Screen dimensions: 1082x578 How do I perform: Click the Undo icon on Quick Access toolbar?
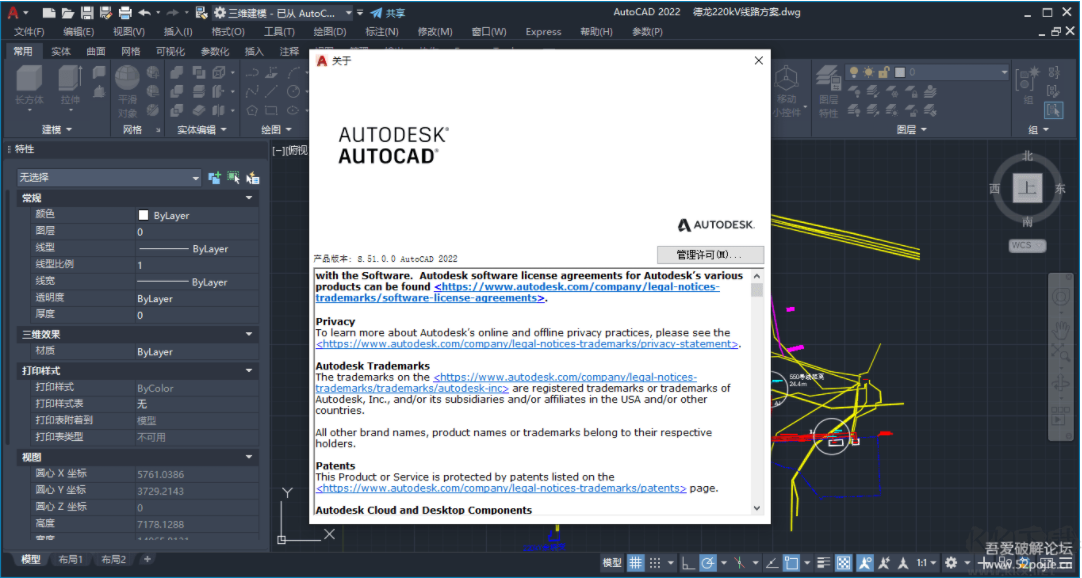pos(146,12)
